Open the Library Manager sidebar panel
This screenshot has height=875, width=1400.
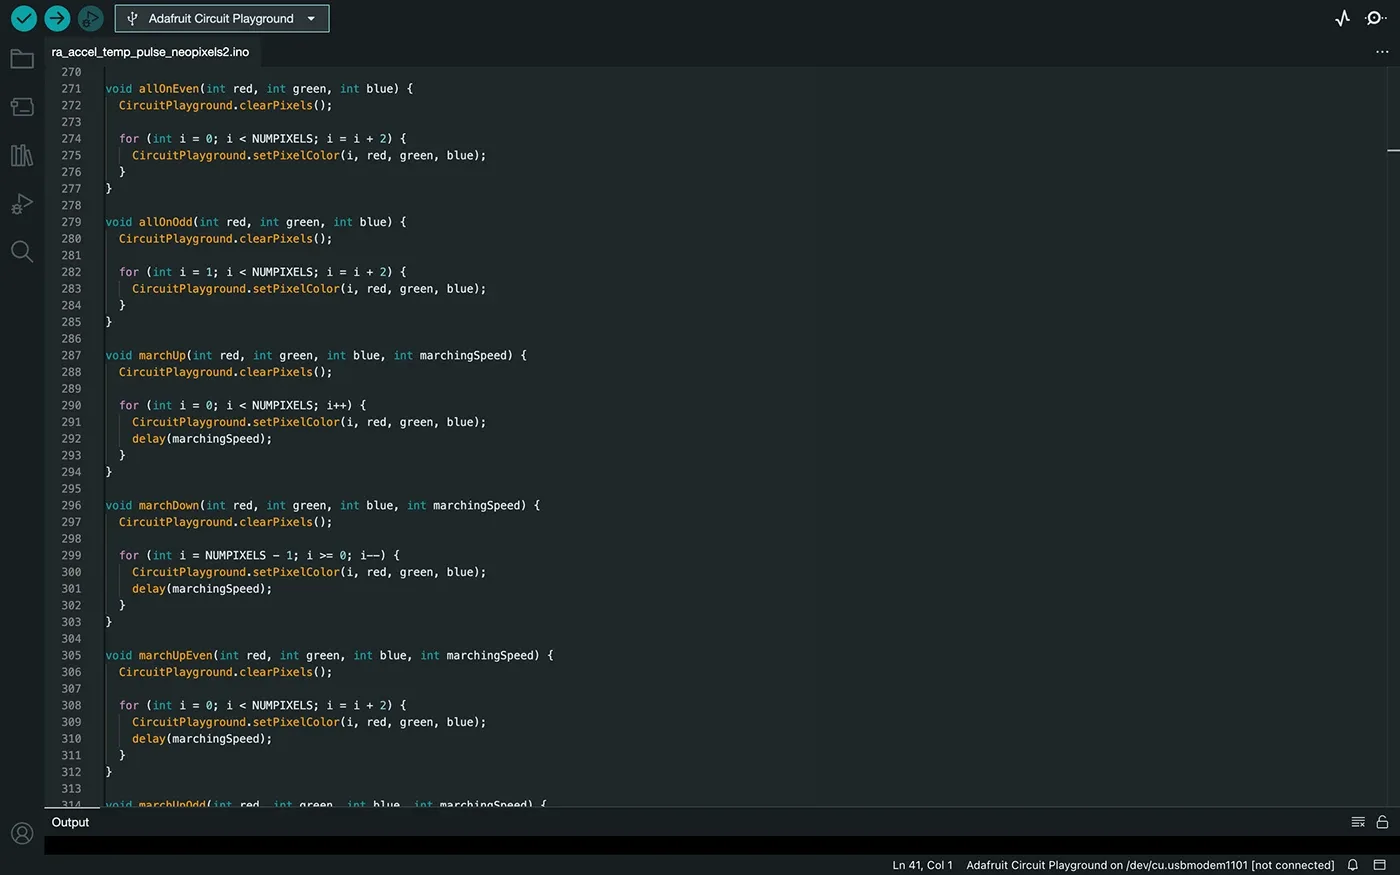(x=22, y=155)
